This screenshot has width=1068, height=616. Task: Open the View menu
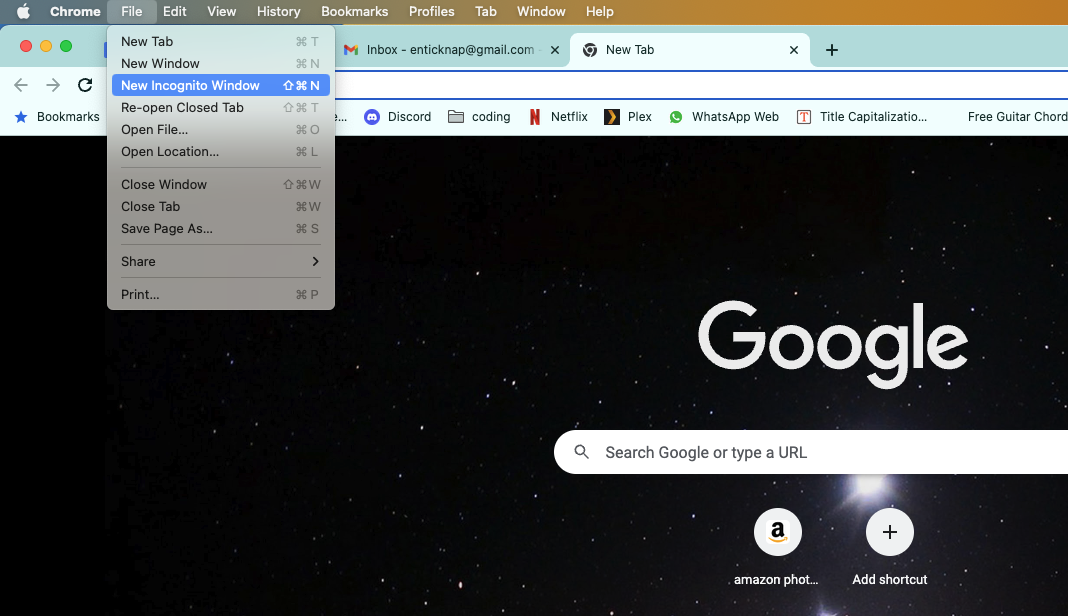pos(221,12)
